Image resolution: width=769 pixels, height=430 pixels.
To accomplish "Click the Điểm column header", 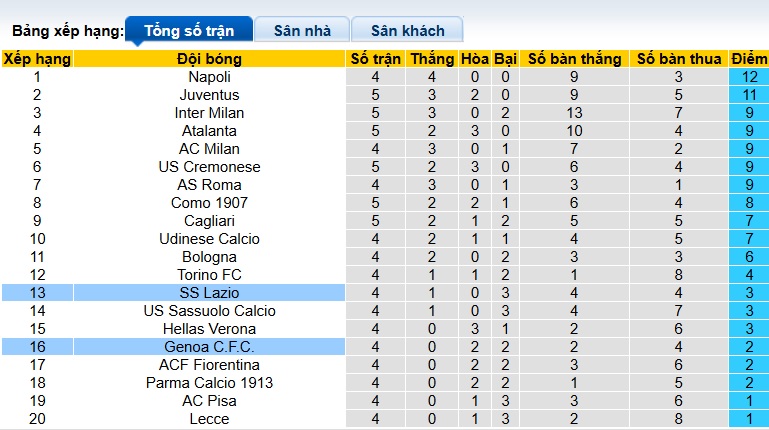I will pyautogui.click(x=748, y=59).
